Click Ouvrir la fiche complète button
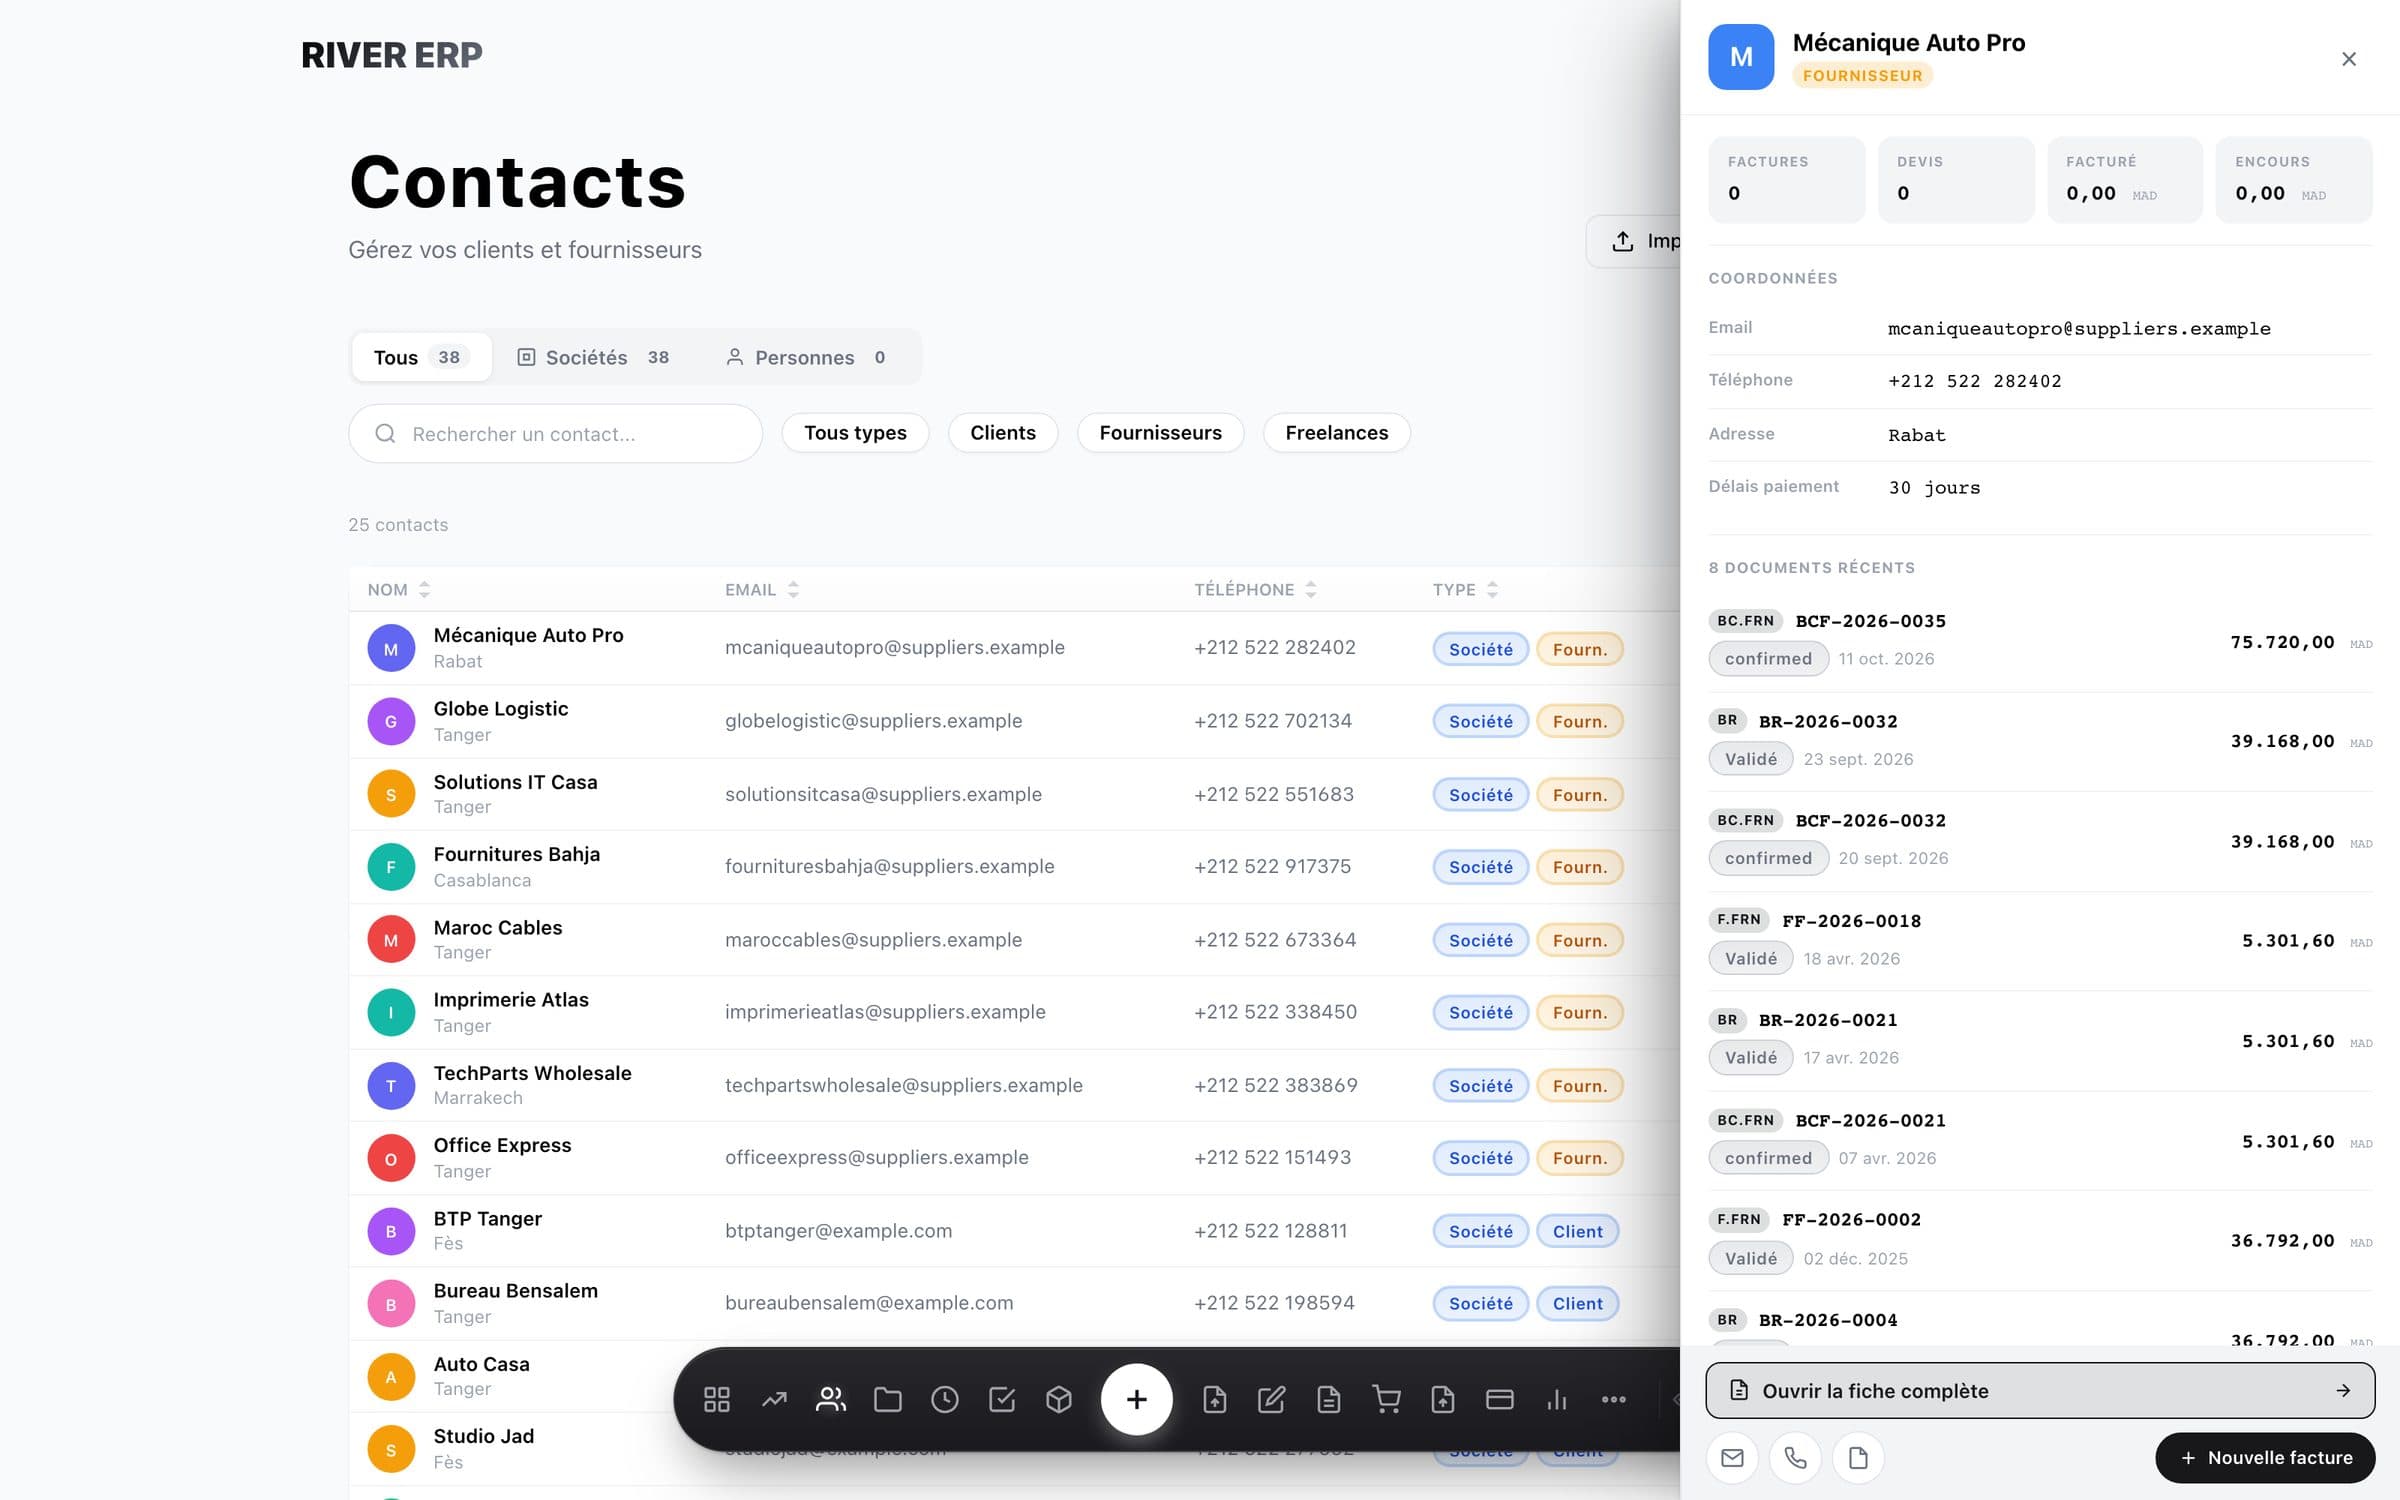Image resolution: width=2400 pixels, height=1500 pixels. [2040, 1391]
